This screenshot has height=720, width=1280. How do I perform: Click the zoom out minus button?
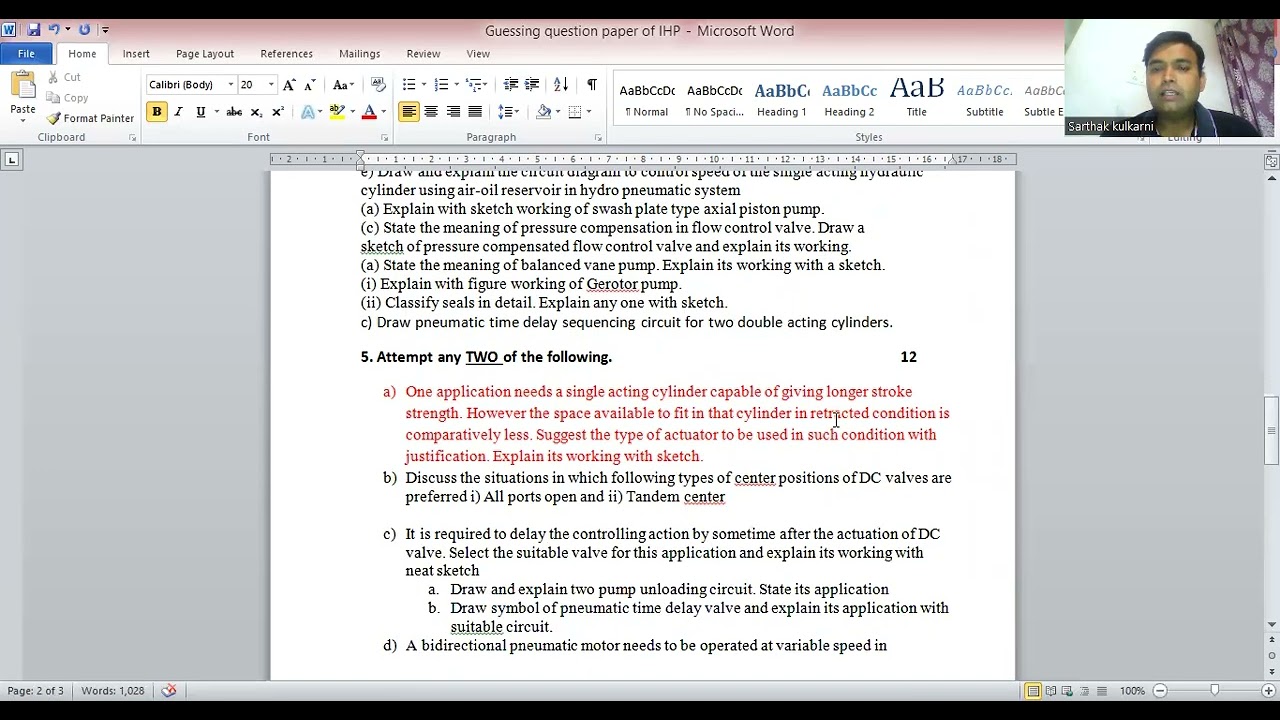[x=1160, y=691]
